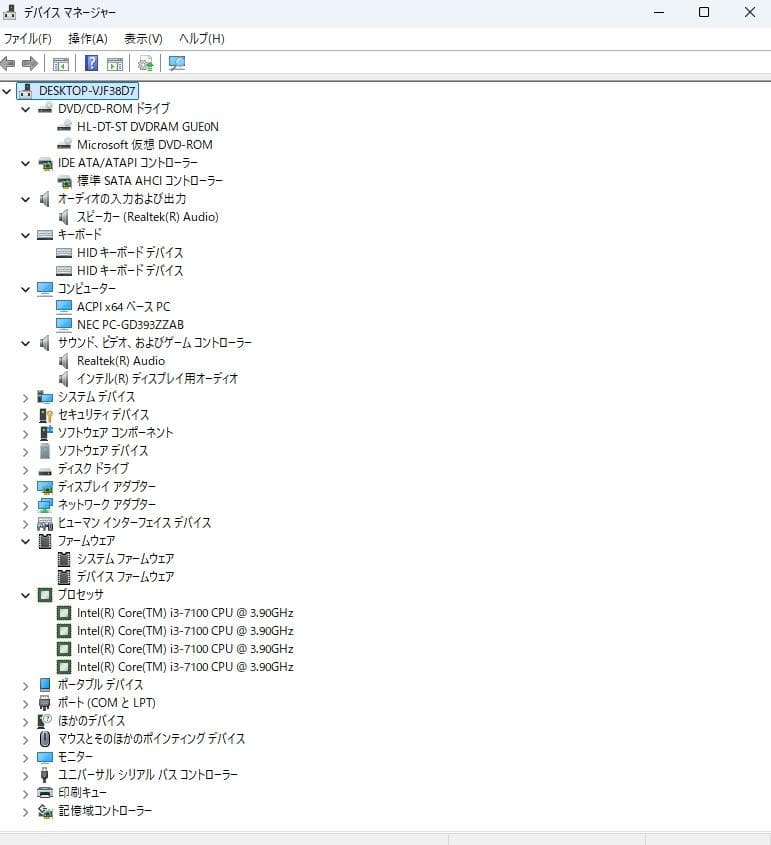The height and width of the screenshot is (845, 771).
Task: Open the ファイル(F) menu
Action: (x=27, y=39)
